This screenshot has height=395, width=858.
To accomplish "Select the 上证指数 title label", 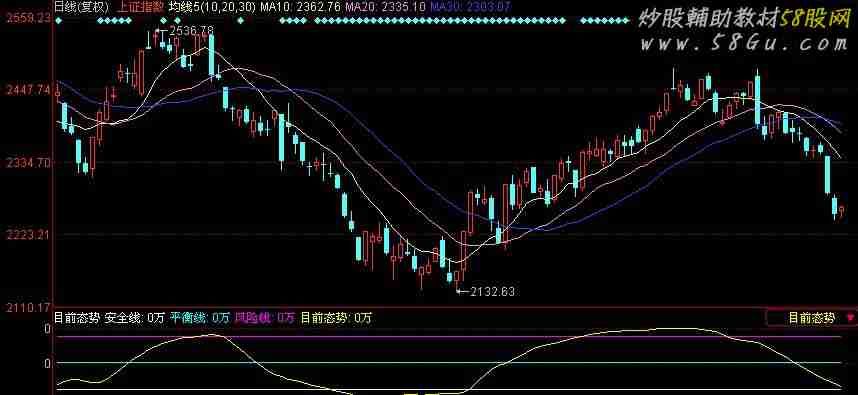I will point(140,7).
